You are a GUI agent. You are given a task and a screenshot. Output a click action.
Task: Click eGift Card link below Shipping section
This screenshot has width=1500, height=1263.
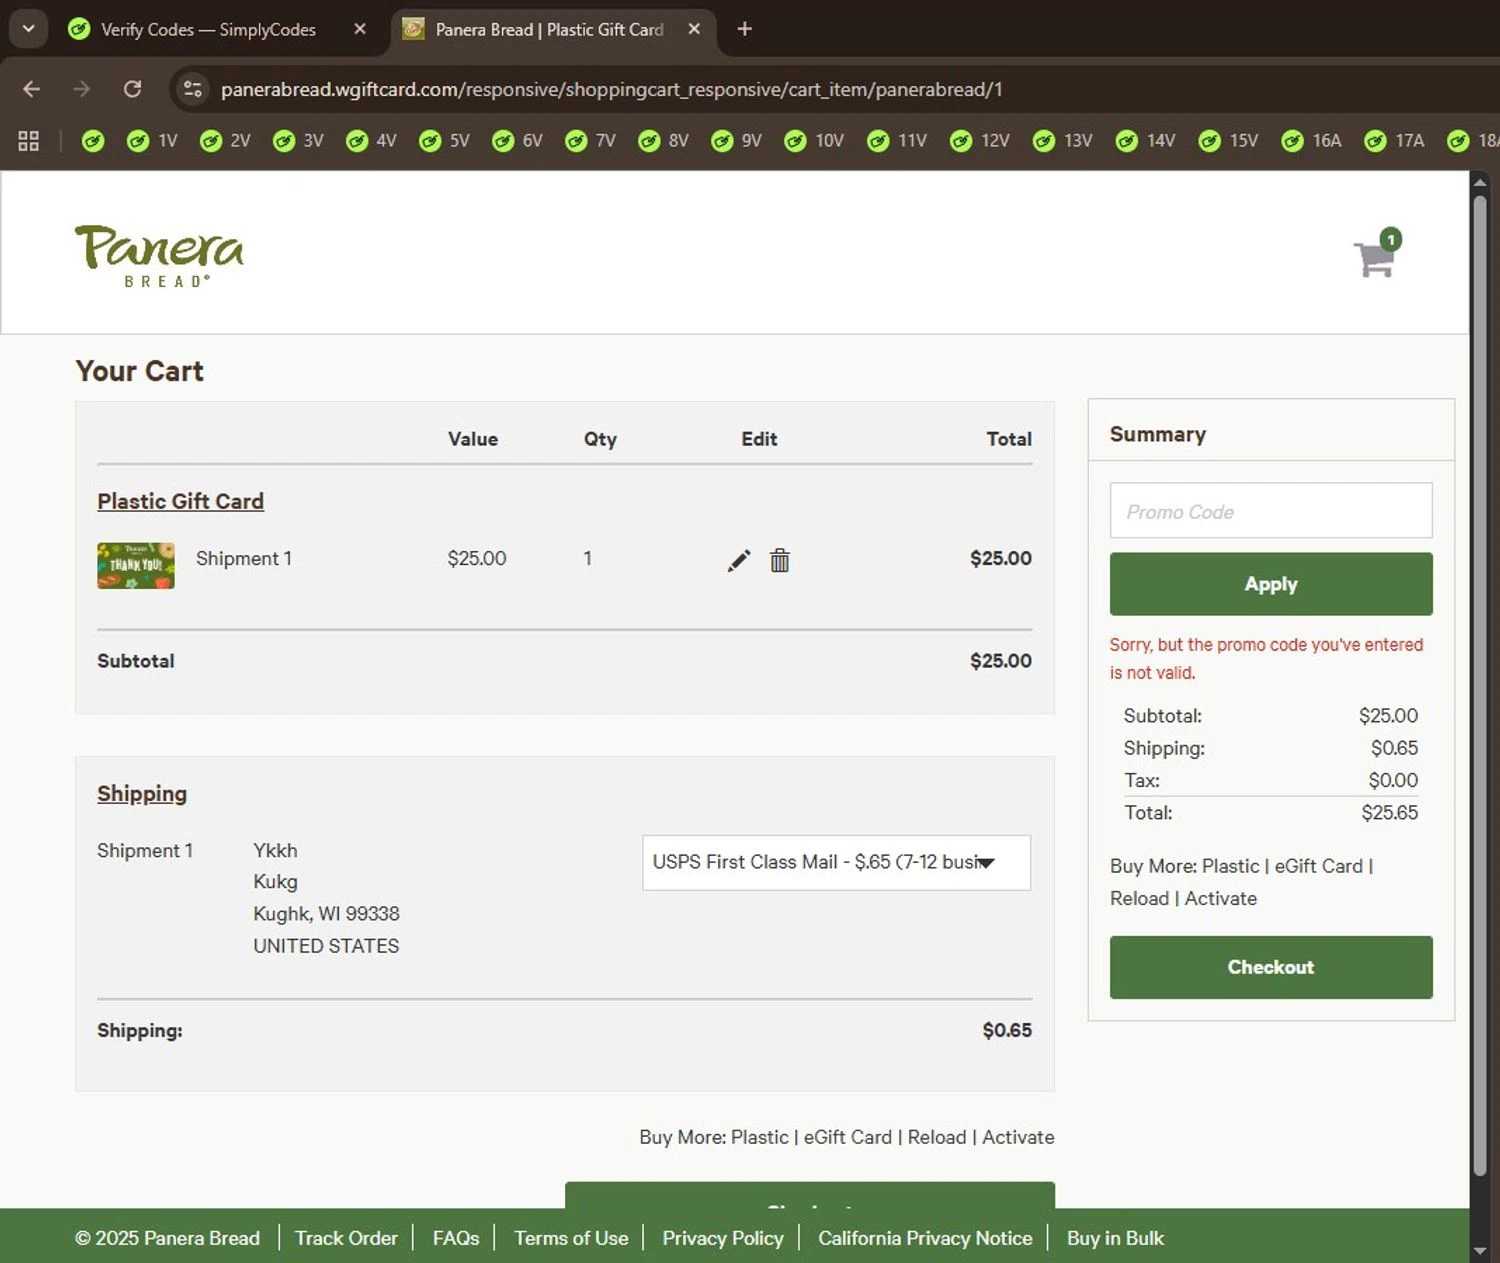[x=848, y=1137]
